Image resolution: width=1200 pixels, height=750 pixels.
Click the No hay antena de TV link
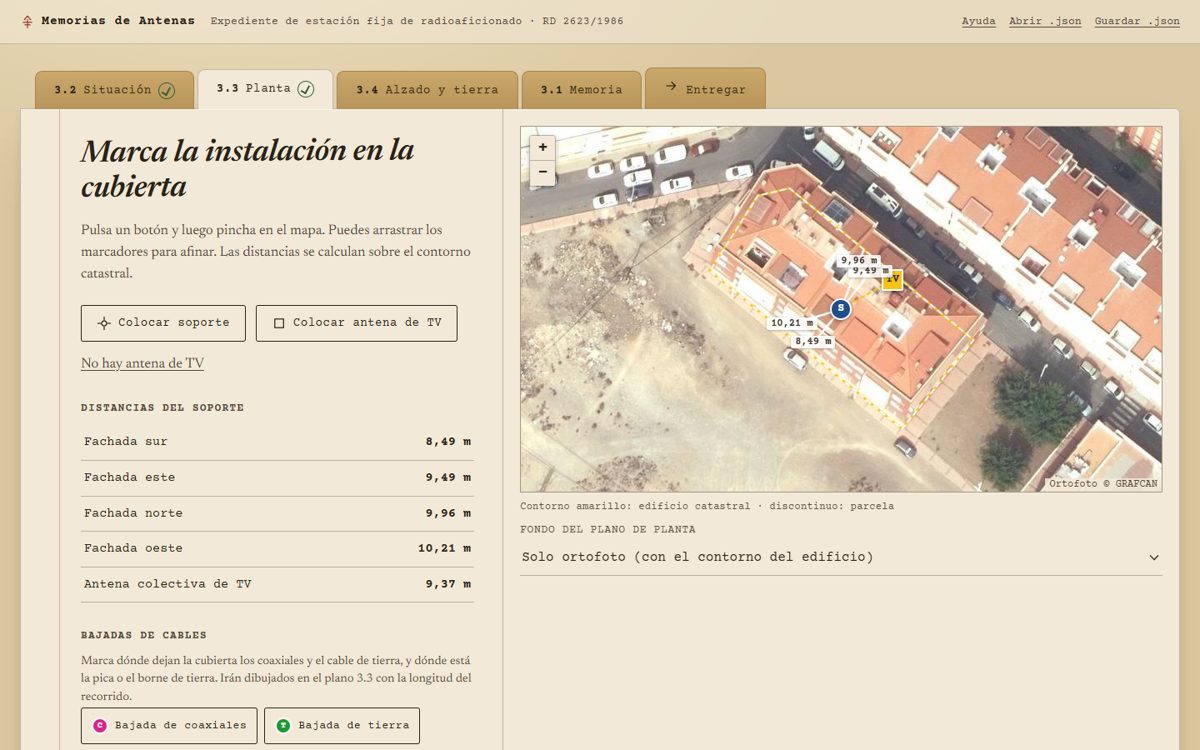[x=142, y=363]
